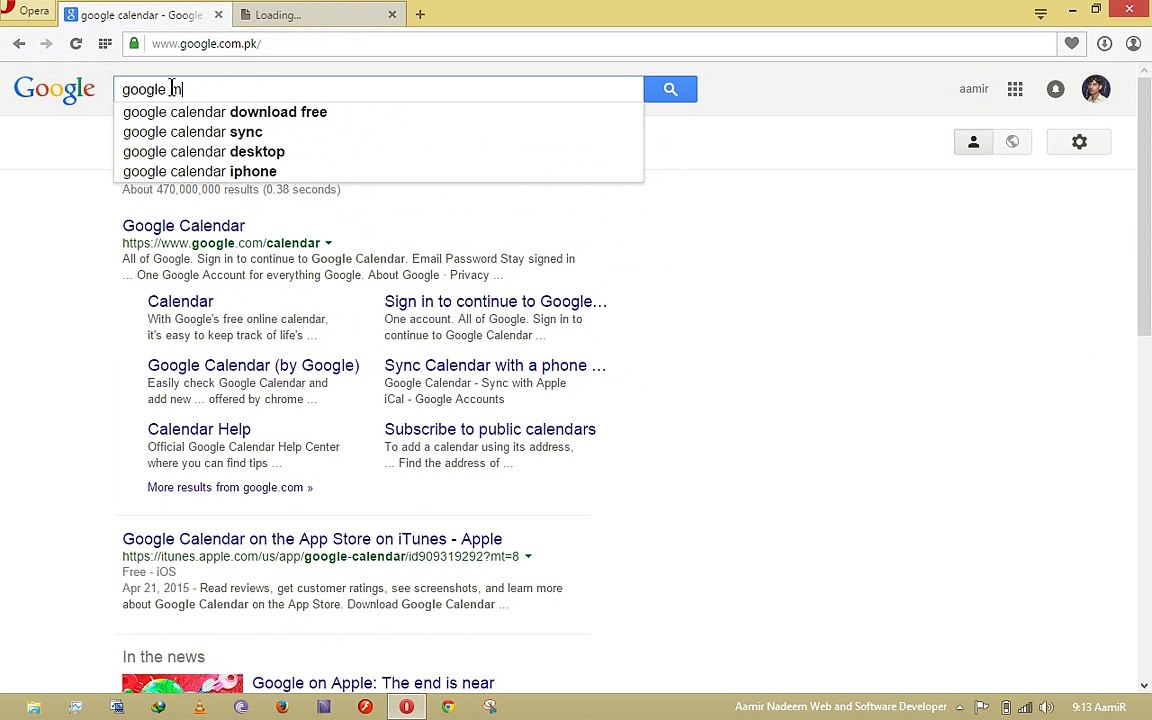Reload the current page
The width and height of the screenshot is (1152, 720).
pos(76,44)
